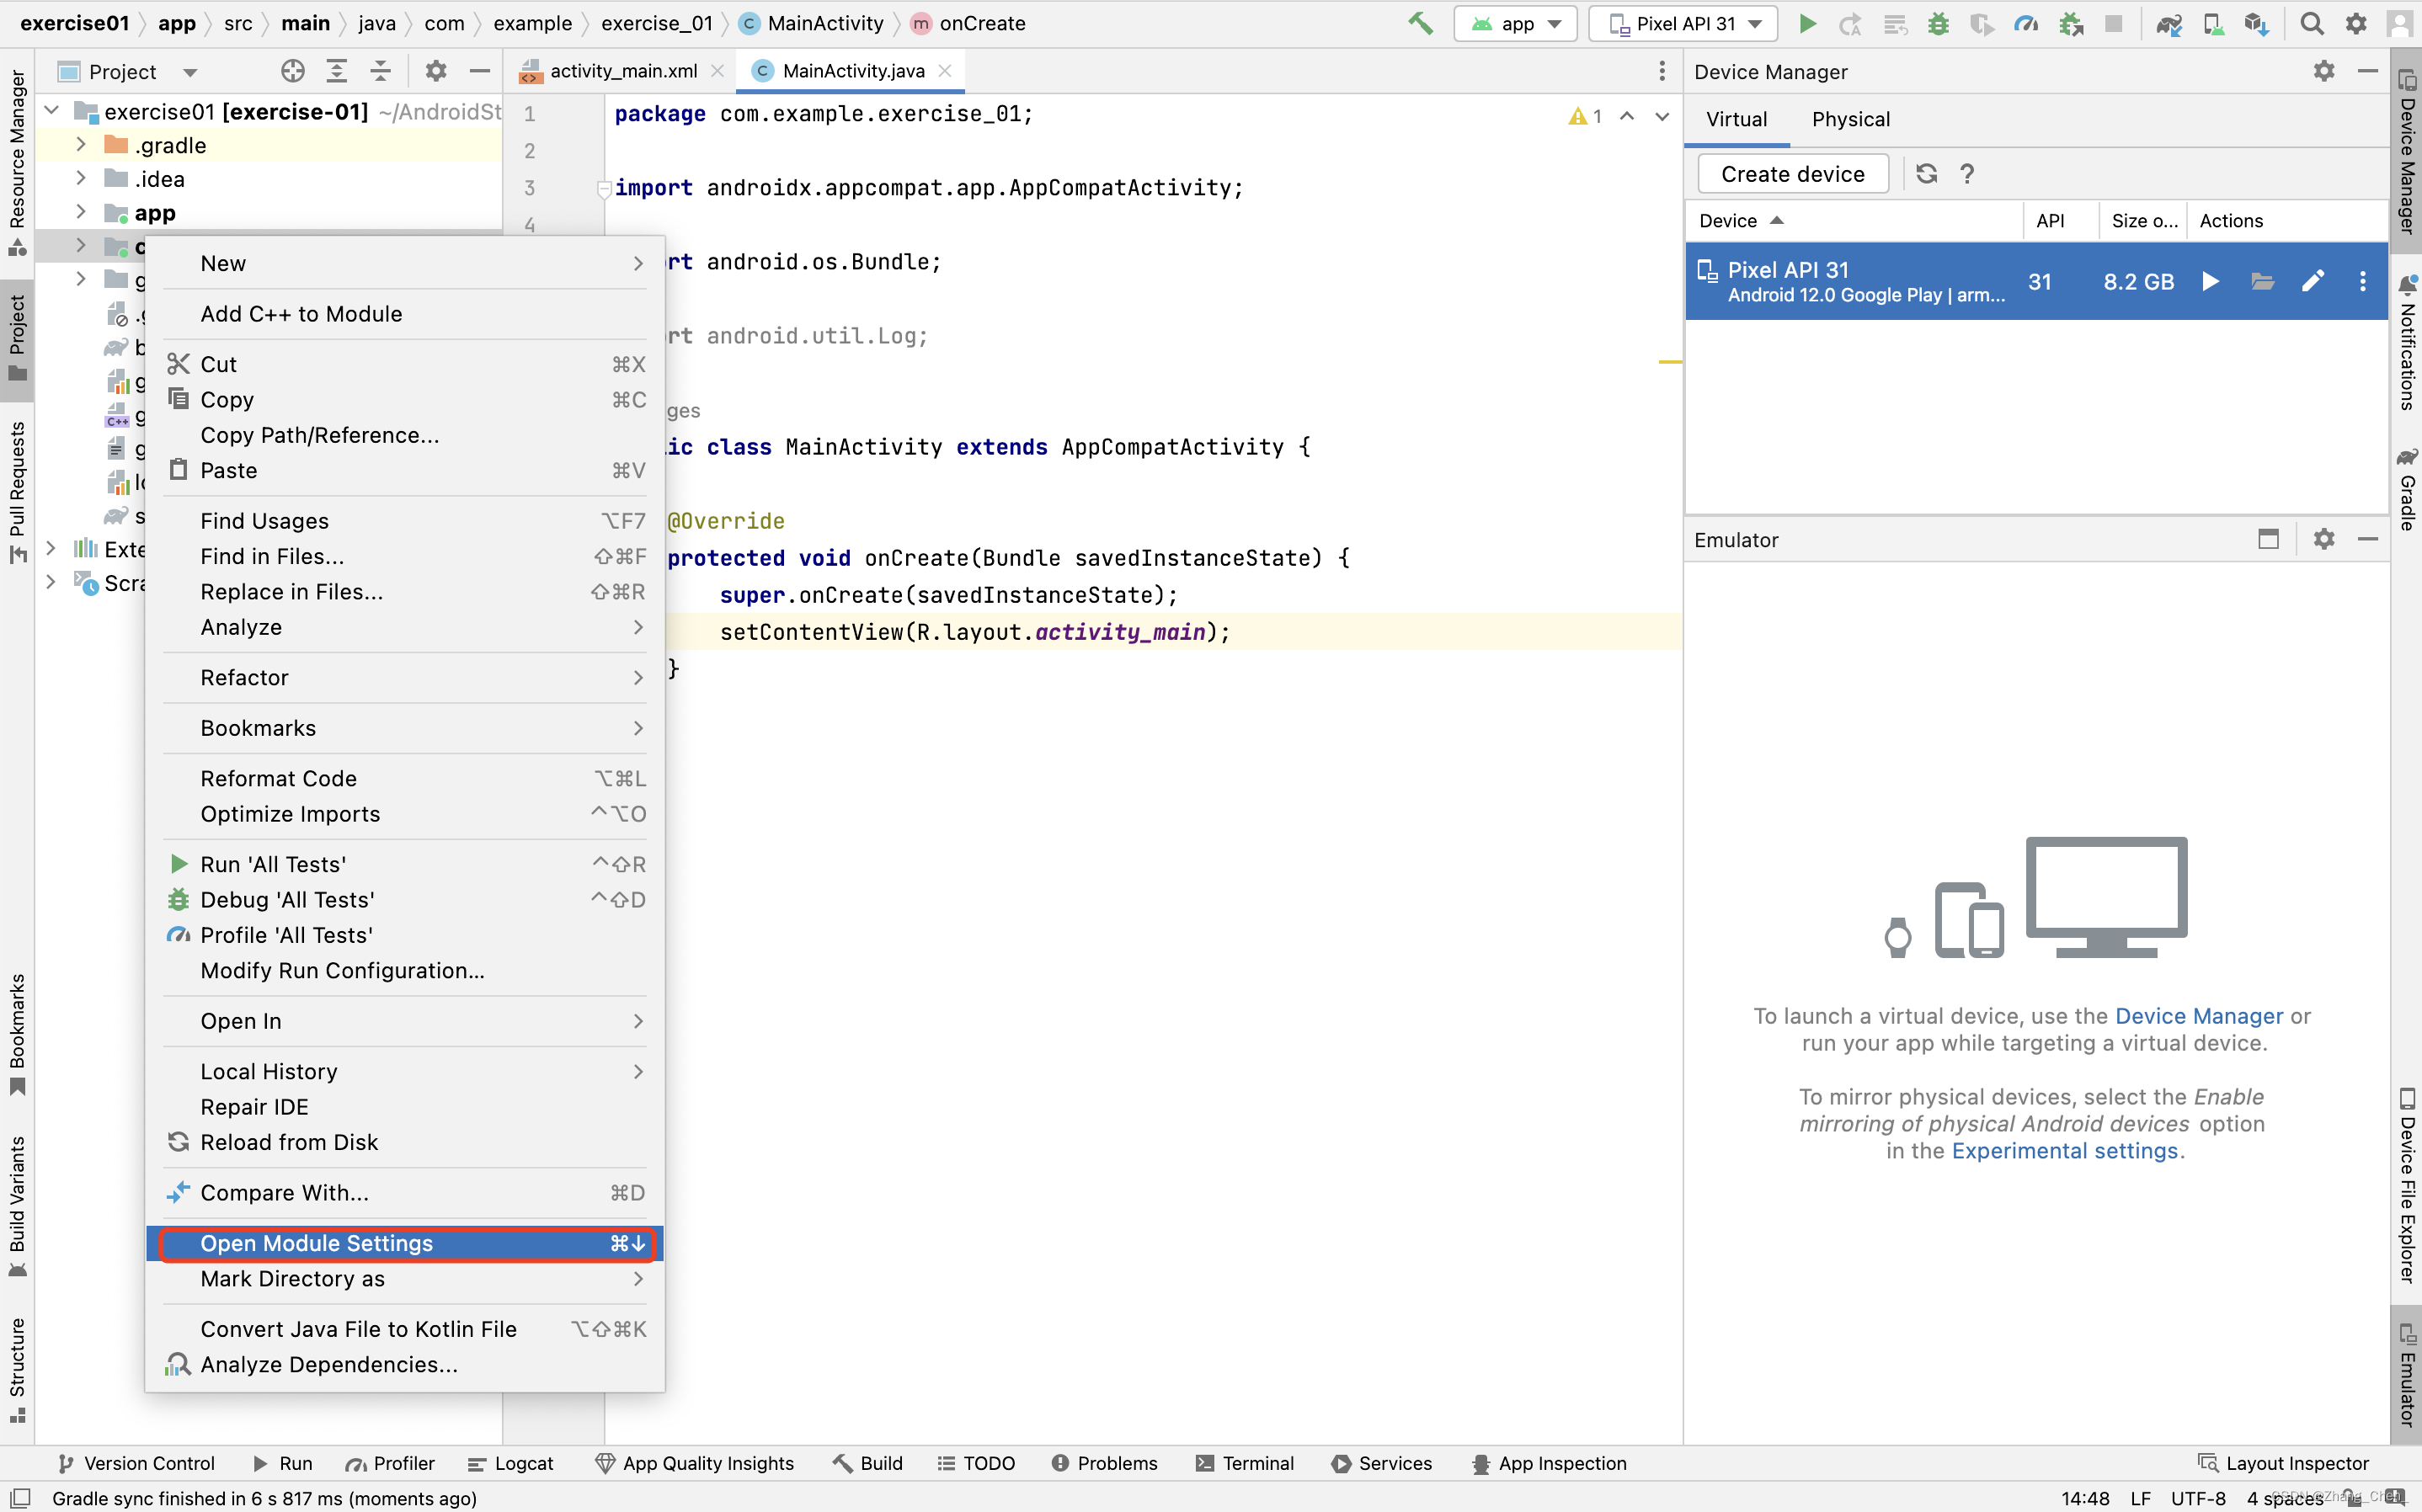Select Open Module Settings menu item
2422x1512 pixels.
pyautogui.click(x=405, y=1243)
